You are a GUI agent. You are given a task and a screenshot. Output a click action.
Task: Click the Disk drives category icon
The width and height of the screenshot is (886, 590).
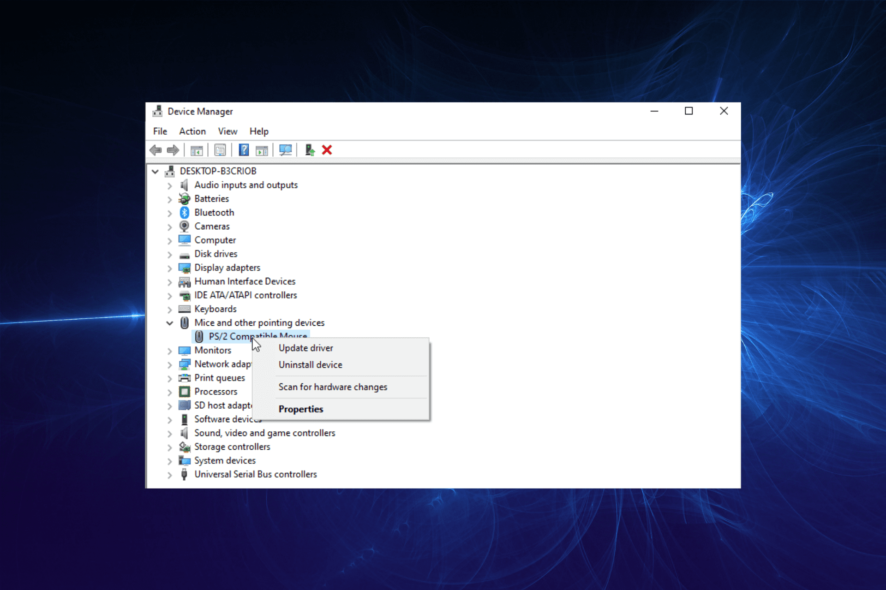(184, 254)
